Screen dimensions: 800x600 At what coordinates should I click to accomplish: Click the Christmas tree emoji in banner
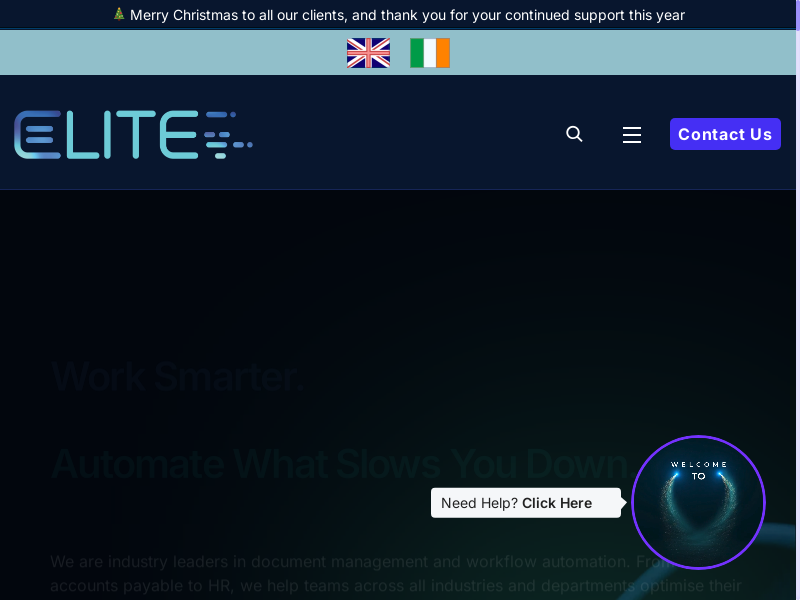point(119,15)
